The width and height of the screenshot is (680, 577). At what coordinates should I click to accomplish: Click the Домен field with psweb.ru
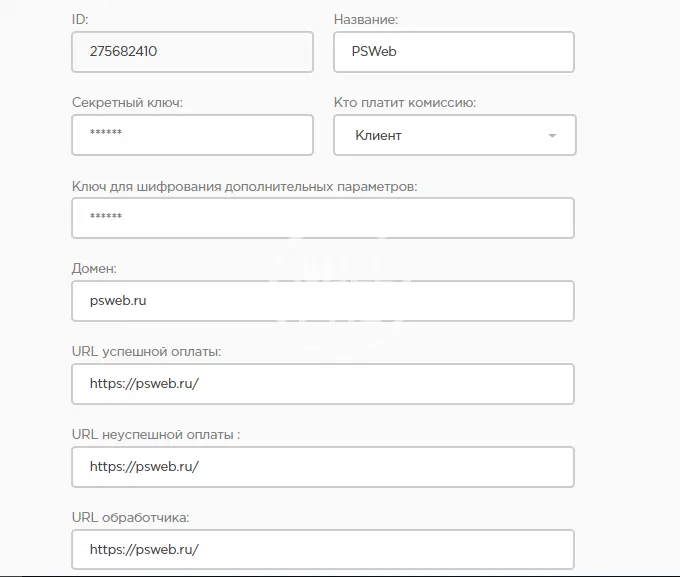[322, 301]
